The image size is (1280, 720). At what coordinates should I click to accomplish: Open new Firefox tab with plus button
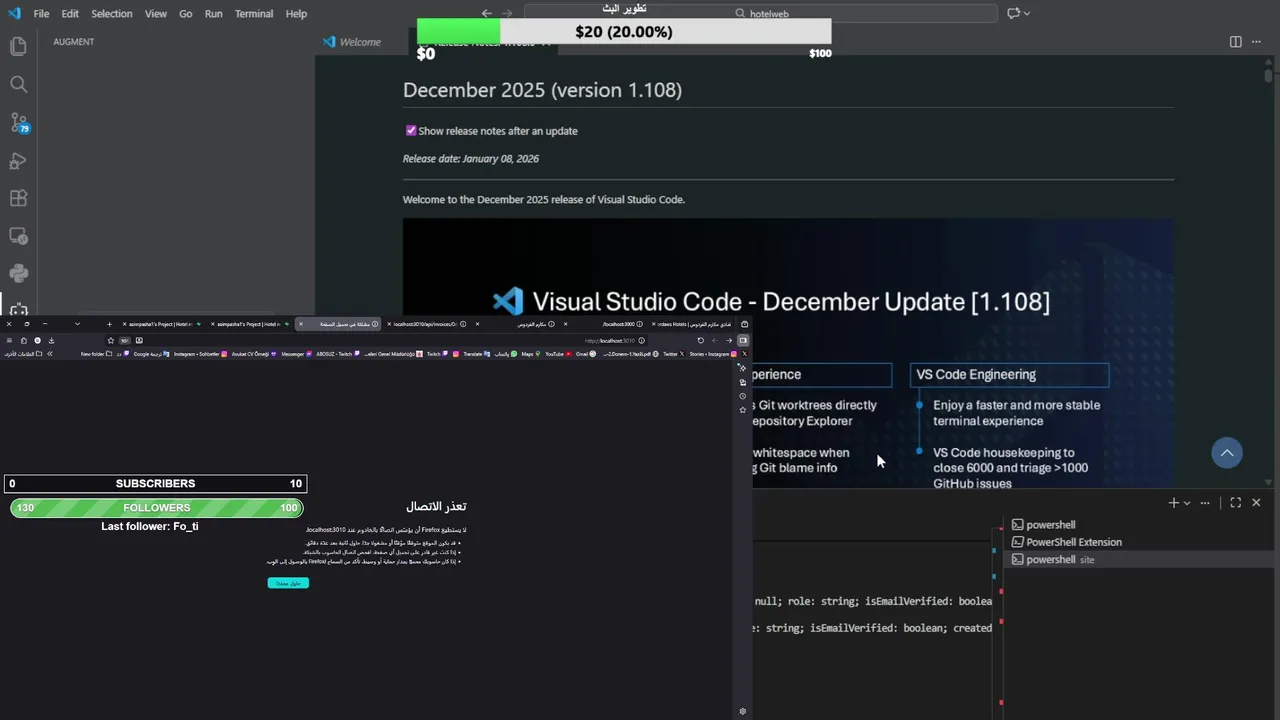[x=109, y=324]
